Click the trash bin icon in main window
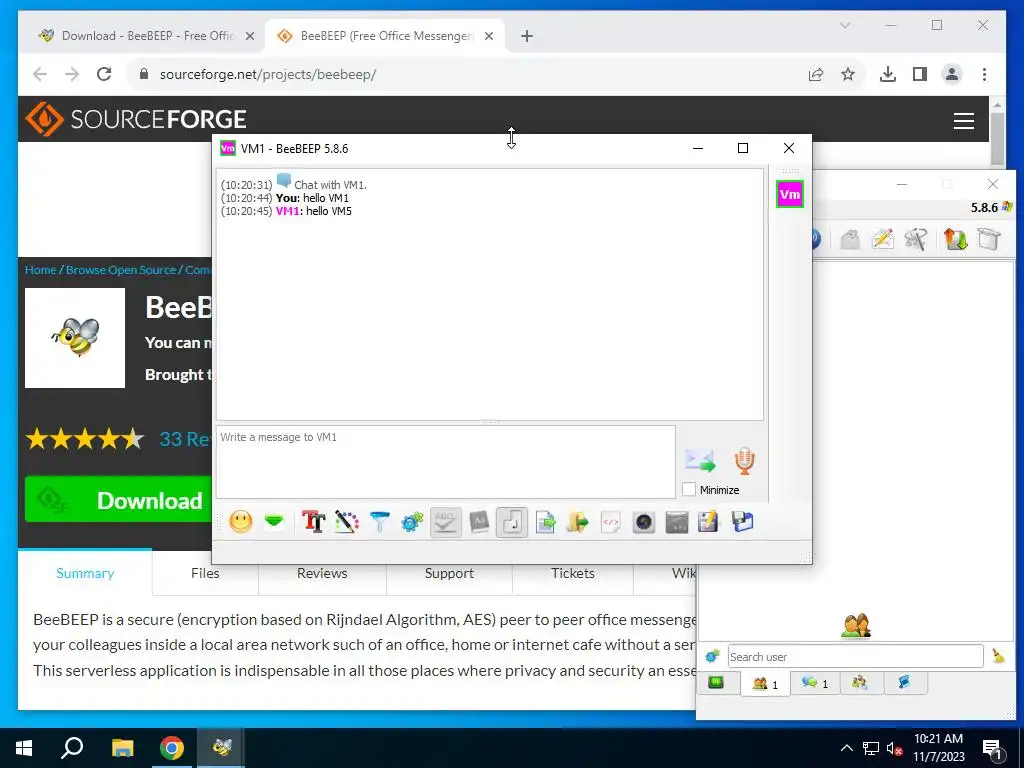This screenshot has width=1024, height=768. (989, 239)
